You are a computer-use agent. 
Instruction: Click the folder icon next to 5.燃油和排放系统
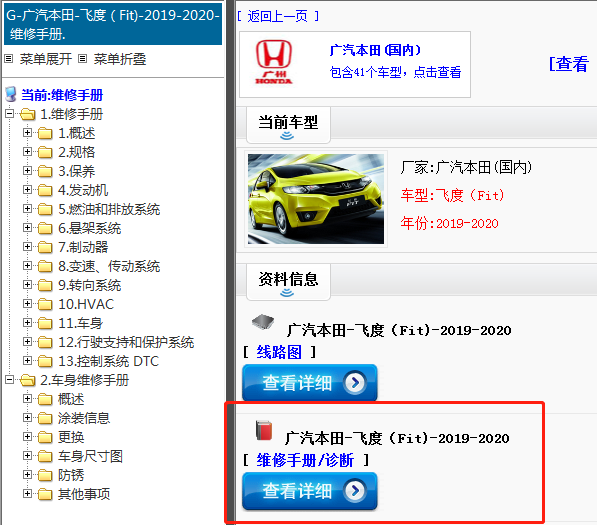45,209
